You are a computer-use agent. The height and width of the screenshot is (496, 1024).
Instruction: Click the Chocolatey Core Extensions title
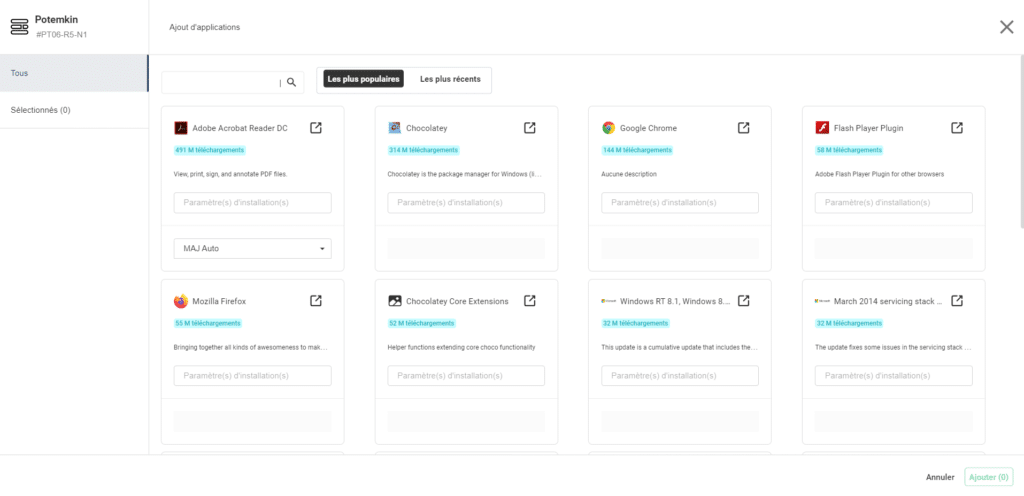(x=457, y=302)
